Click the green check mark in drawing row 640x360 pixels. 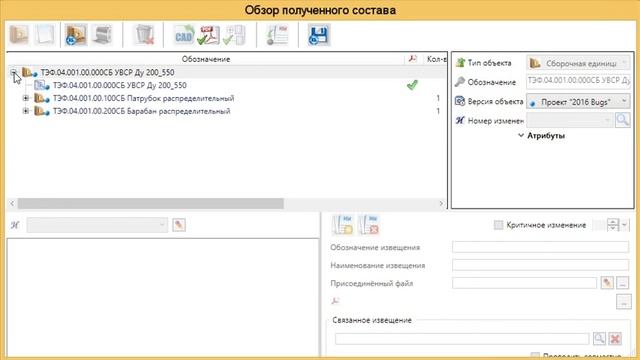tap(412, 85)
